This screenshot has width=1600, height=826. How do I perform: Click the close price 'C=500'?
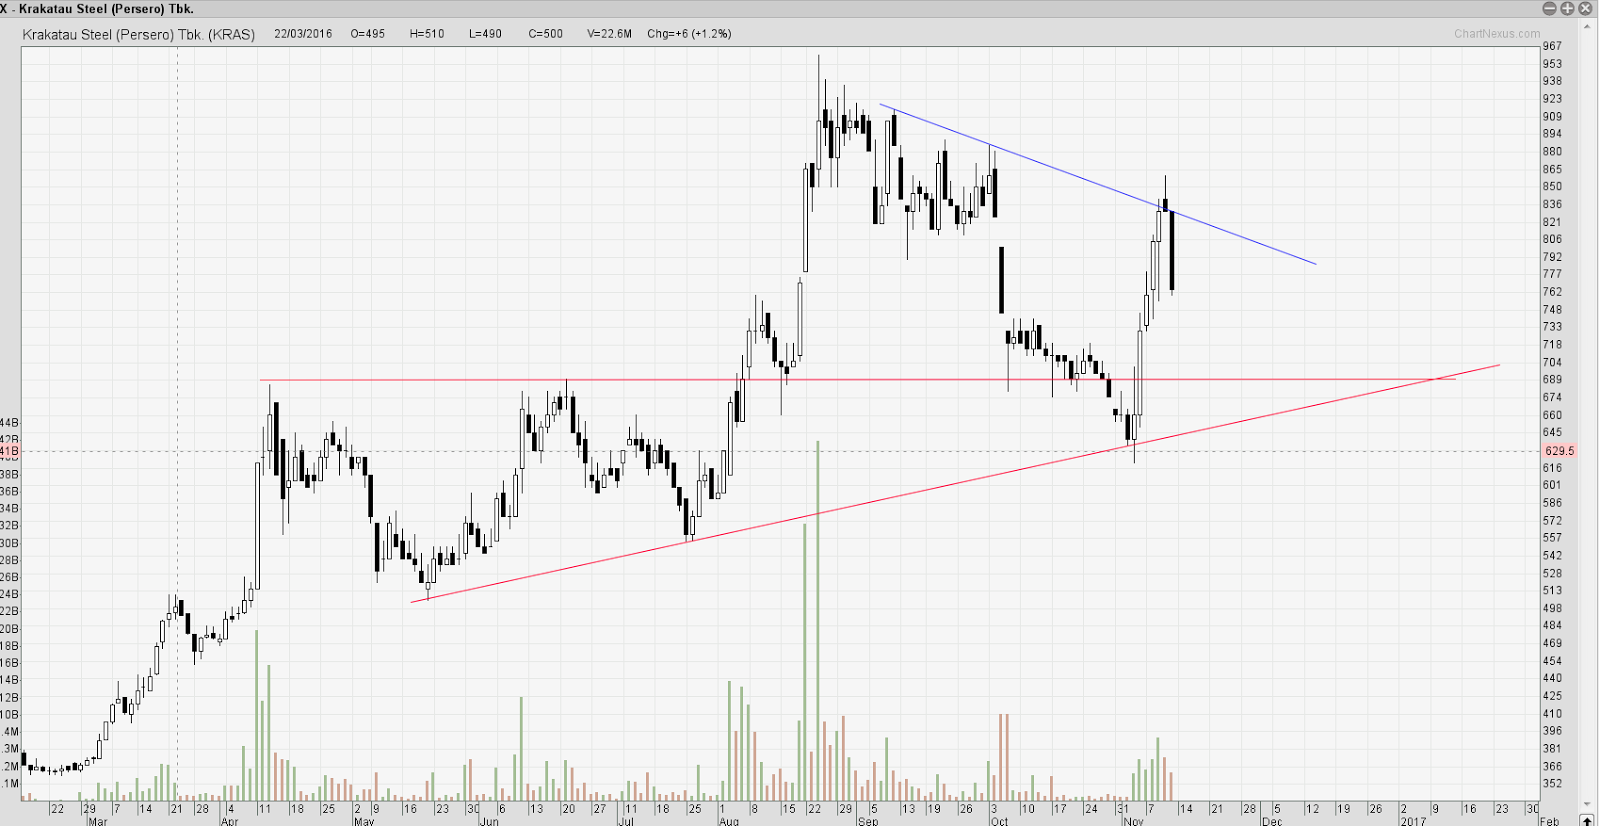pyautogui.click(x=546, y=34)
